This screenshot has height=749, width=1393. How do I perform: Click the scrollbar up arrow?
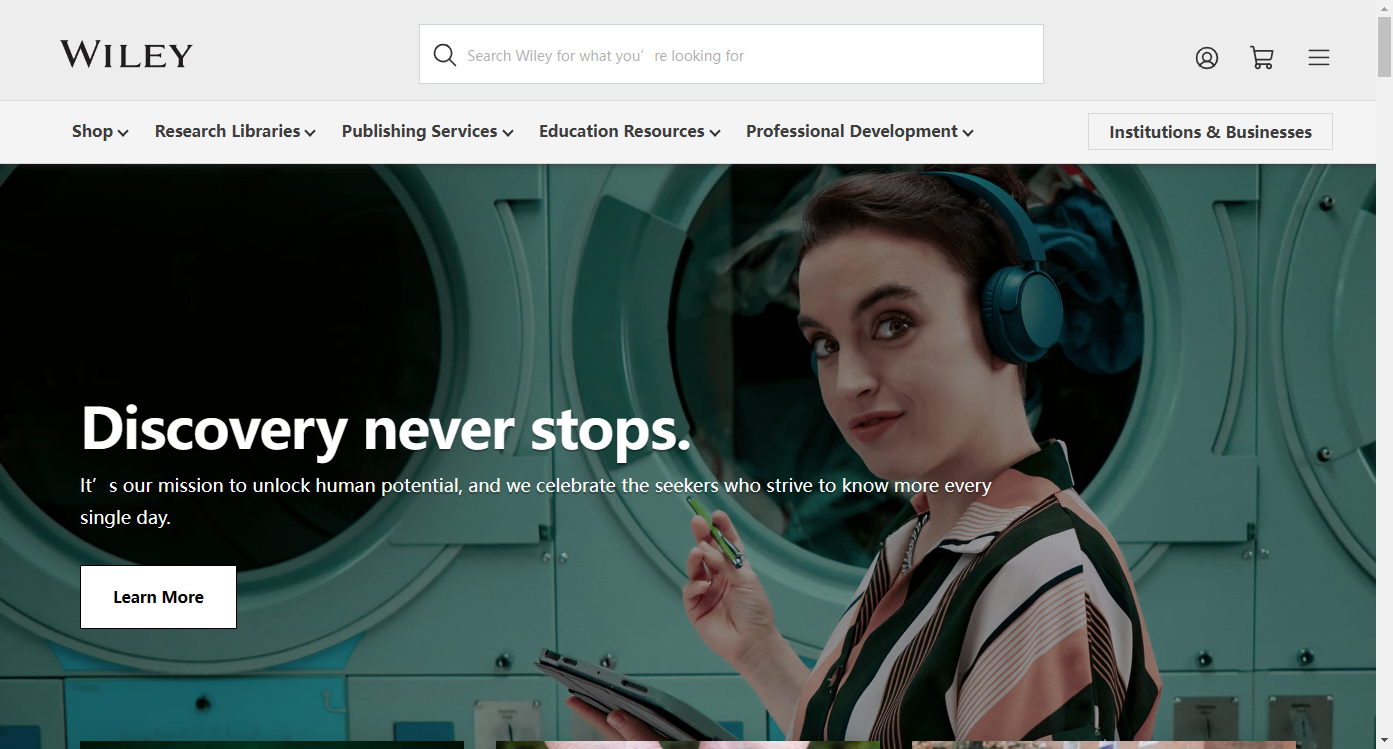pos(1384,8)
